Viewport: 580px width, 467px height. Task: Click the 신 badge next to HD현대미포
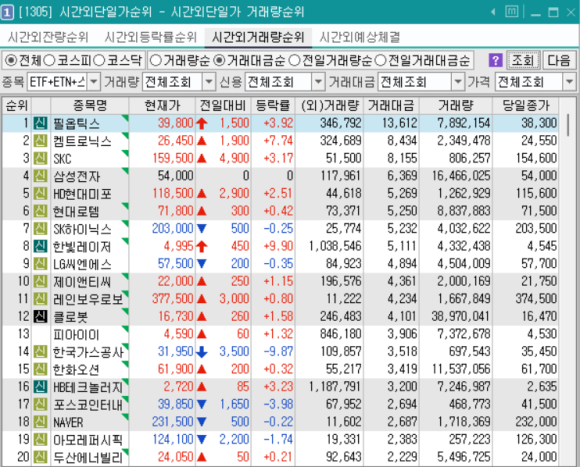[x=40, y=193]
